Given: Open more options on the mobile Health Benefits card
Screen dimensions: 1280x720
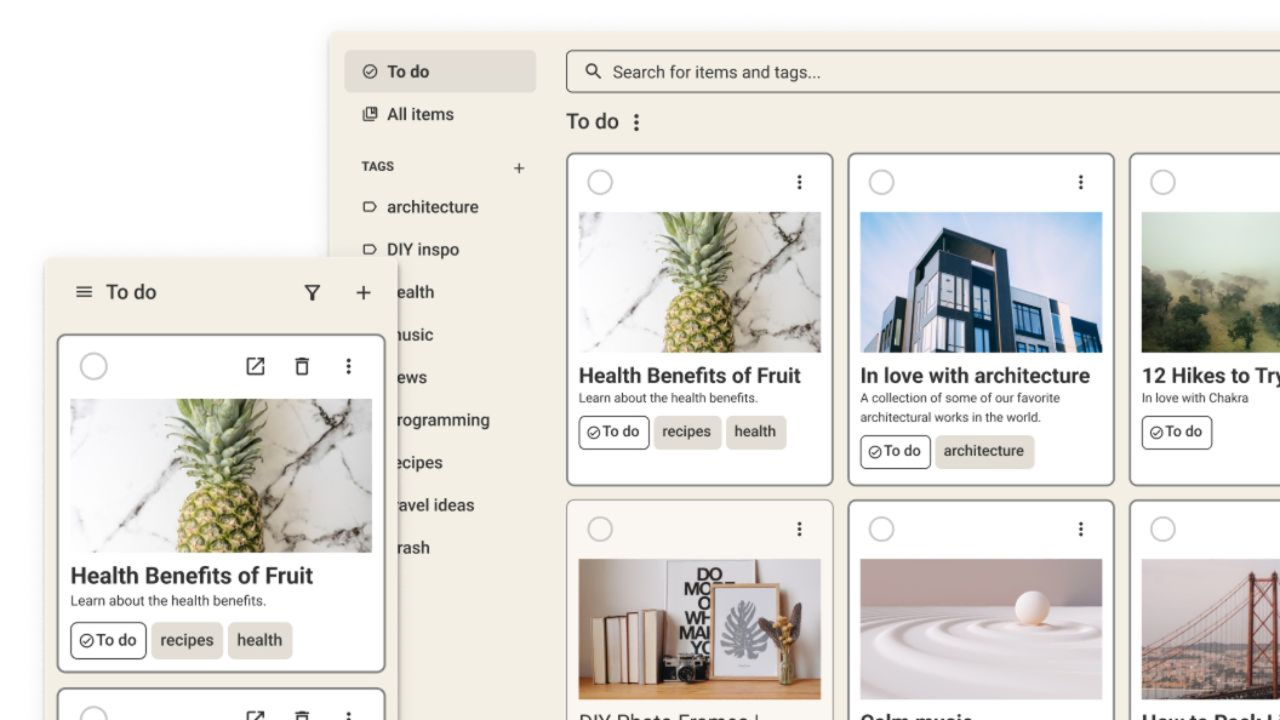Looking at the screenshot, I should coord(348,366).
